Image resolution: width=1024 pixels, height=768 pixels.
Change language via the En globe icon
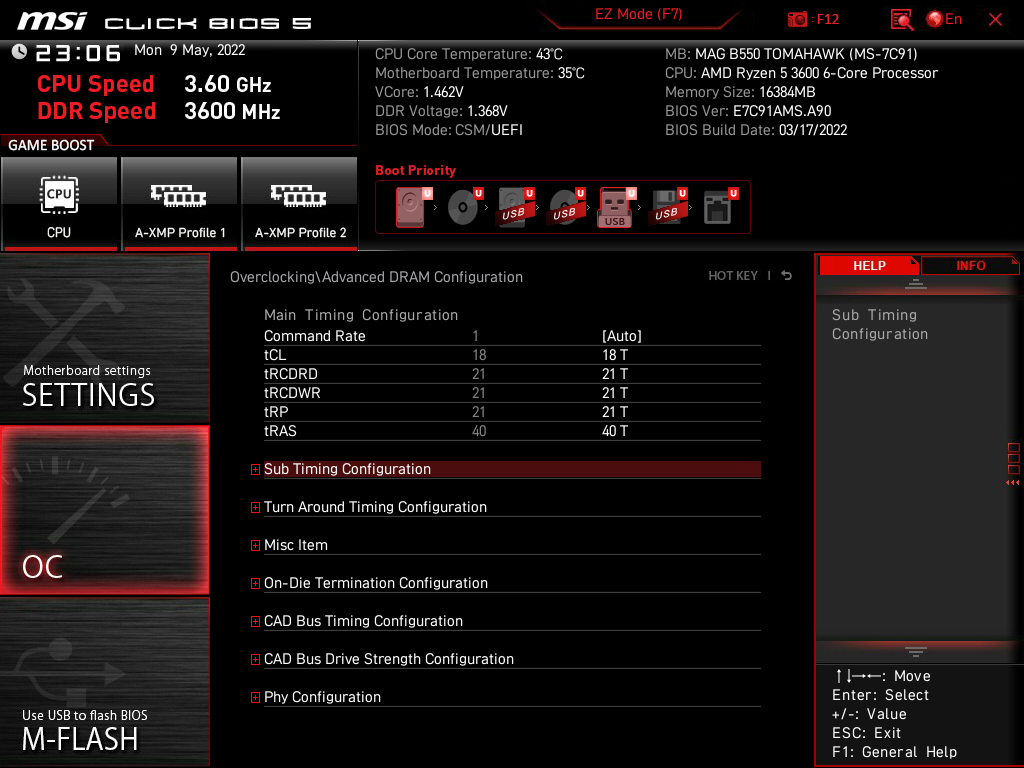pos(944,20)
